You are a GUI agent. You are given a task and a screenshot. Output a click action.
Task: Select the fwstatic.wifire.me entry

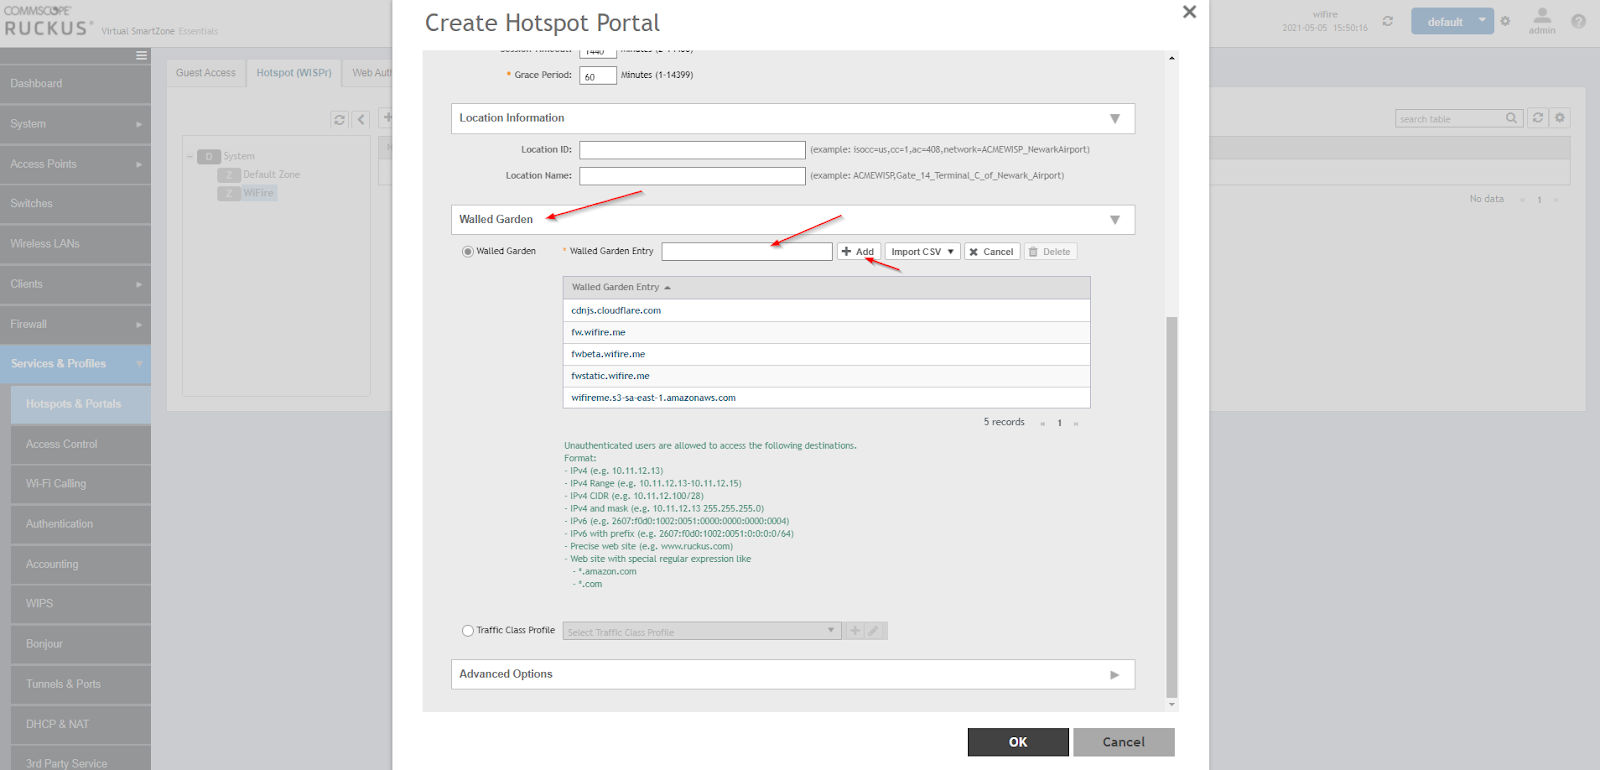click(x=826, y=376)
